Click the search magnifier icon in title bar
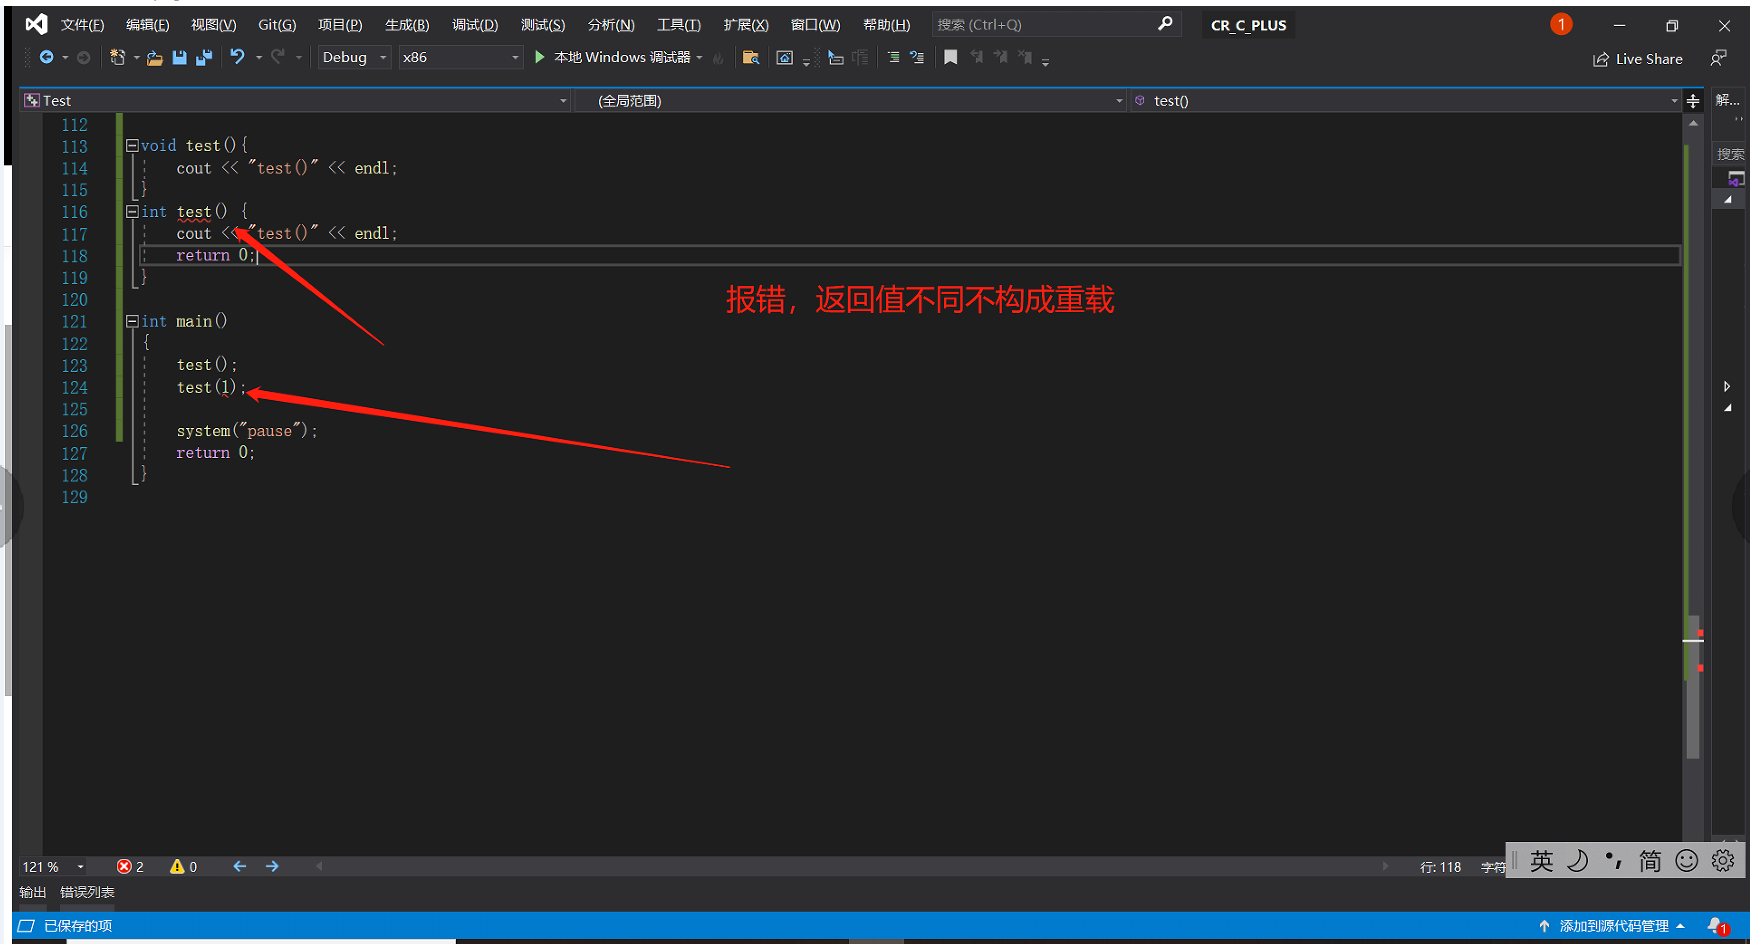The height and width of the screenshot is (944, 1750). (x=1165, y=24)
